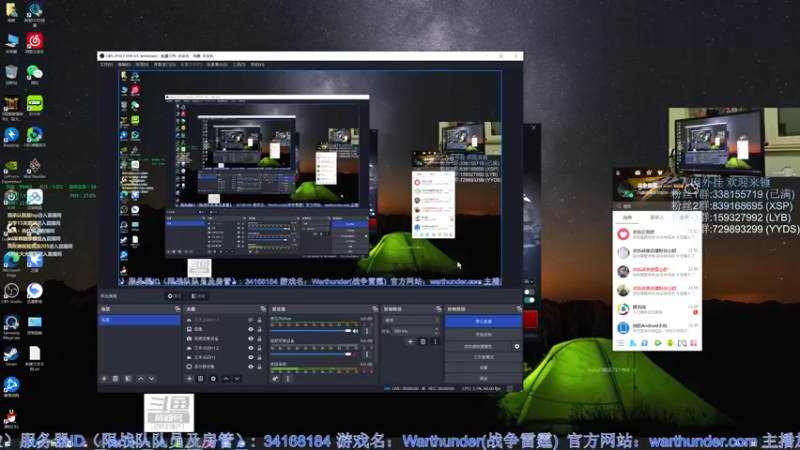This screenshot has width=800, height=450.
Task: Enable 工作室模式 in Controls
Action: [x=483, y=357]
